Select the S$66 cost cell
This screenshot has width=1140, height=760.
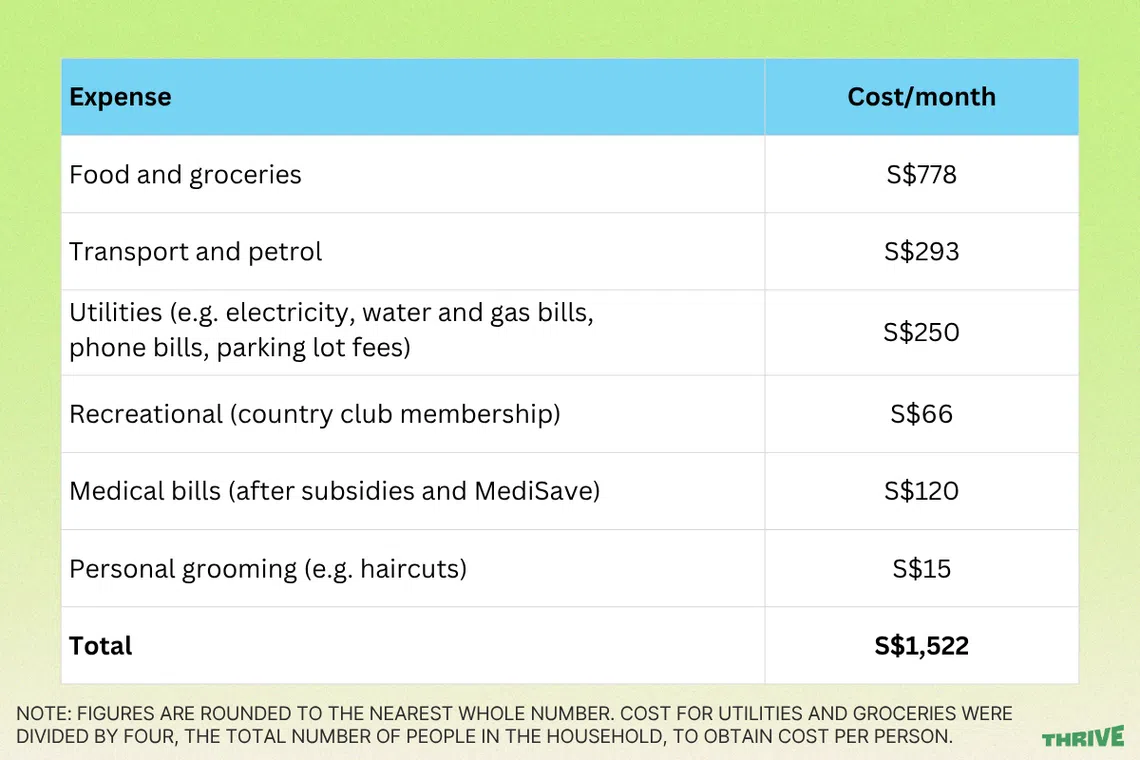click(921, 414)
